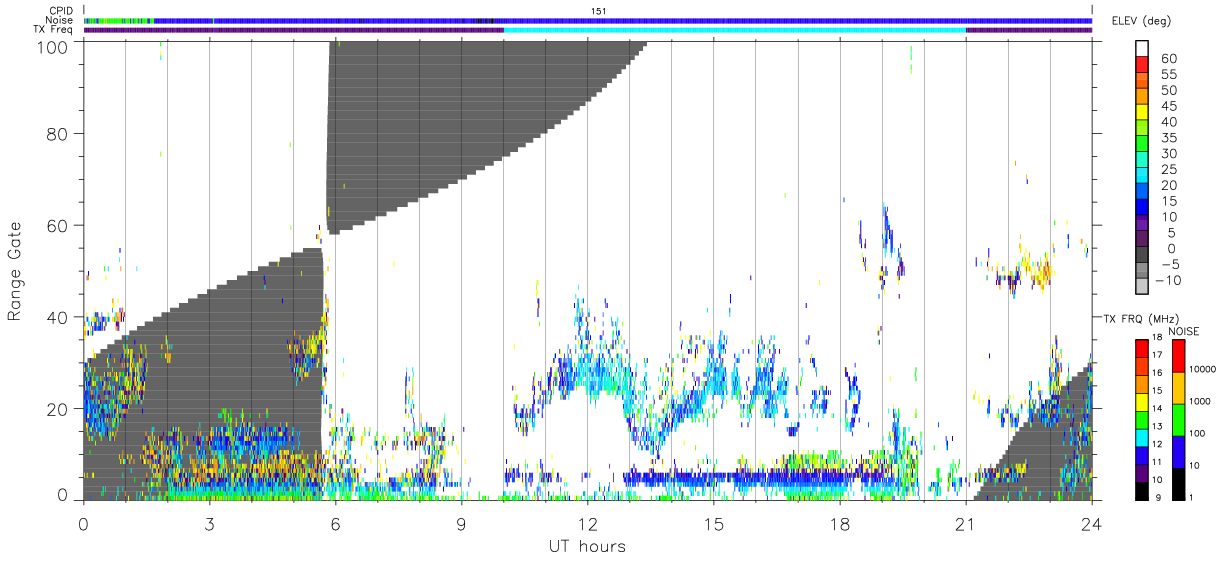Screen dimensions: 1228x567
Task: Click the 45 label on elevation colorbar
Action: point(1169,106)
